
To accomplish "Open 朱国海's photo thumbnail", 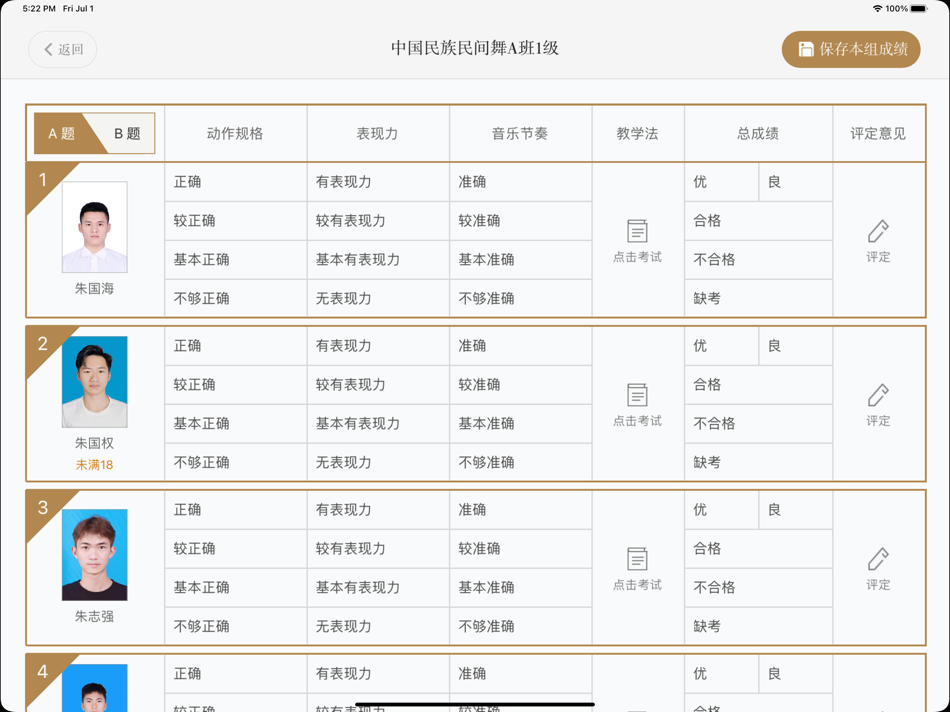I will tap(95, 227).
